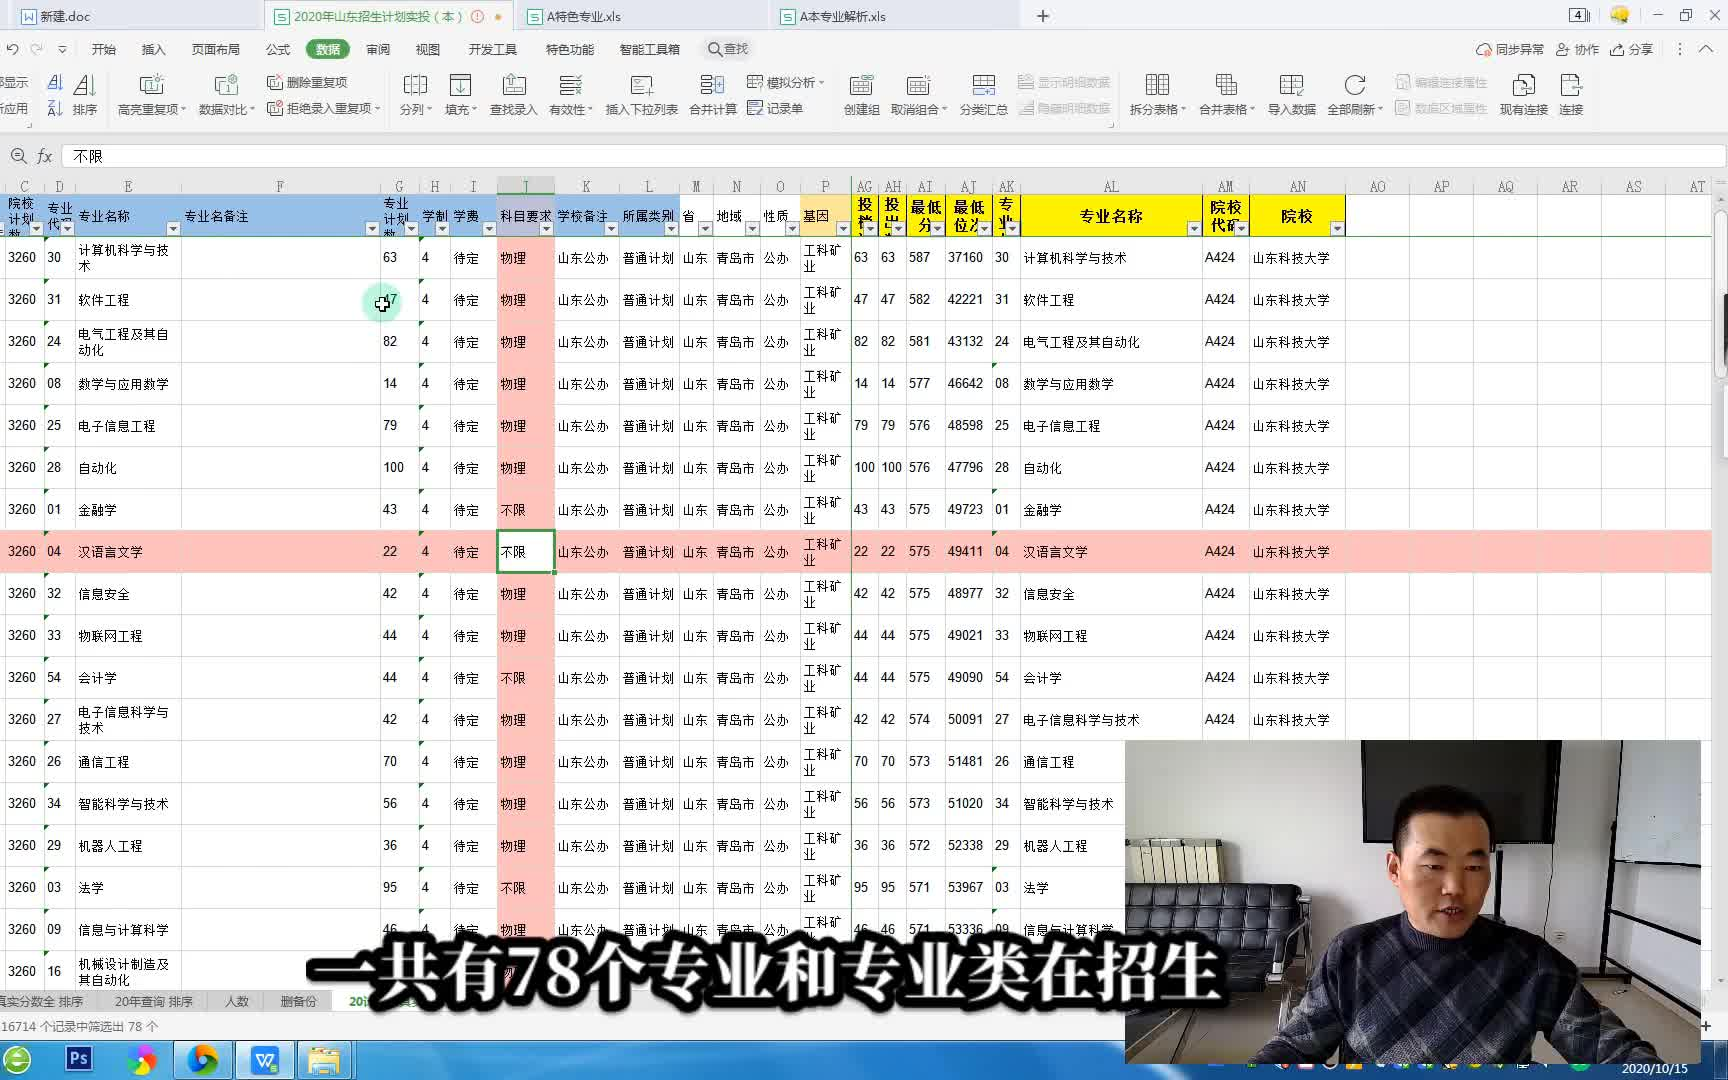Click 分享 share button
Screen dimensions: 1728x1080
coord(1631,49)
